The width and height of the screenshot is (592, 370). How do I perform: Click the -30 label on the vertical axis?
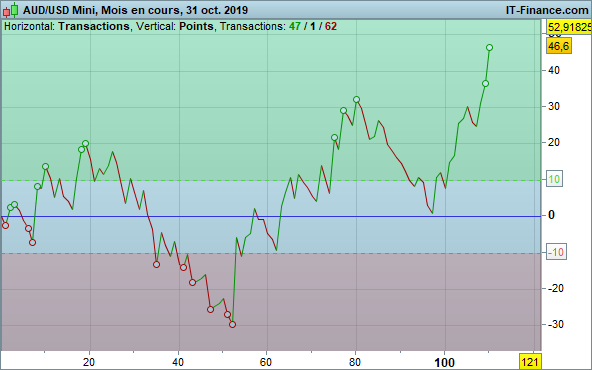(x=556, y=324)
